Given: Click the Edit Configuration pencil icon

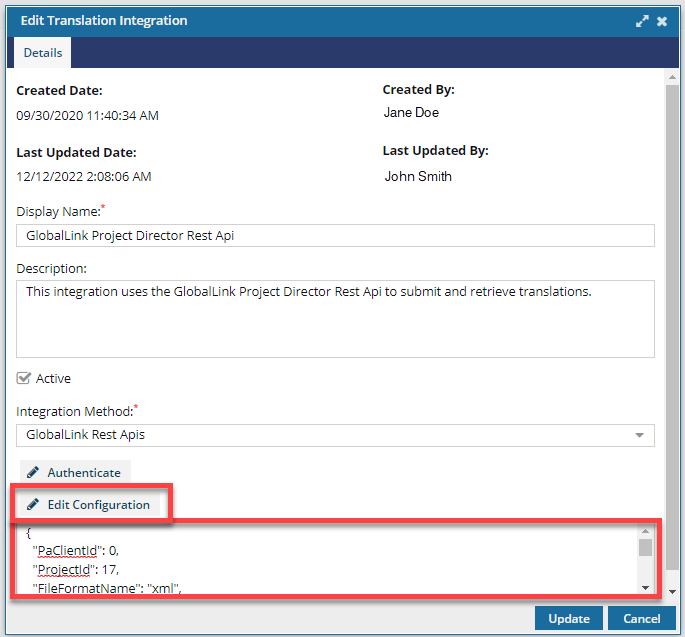Looking at the screenshot, I should tap(33, 505).
